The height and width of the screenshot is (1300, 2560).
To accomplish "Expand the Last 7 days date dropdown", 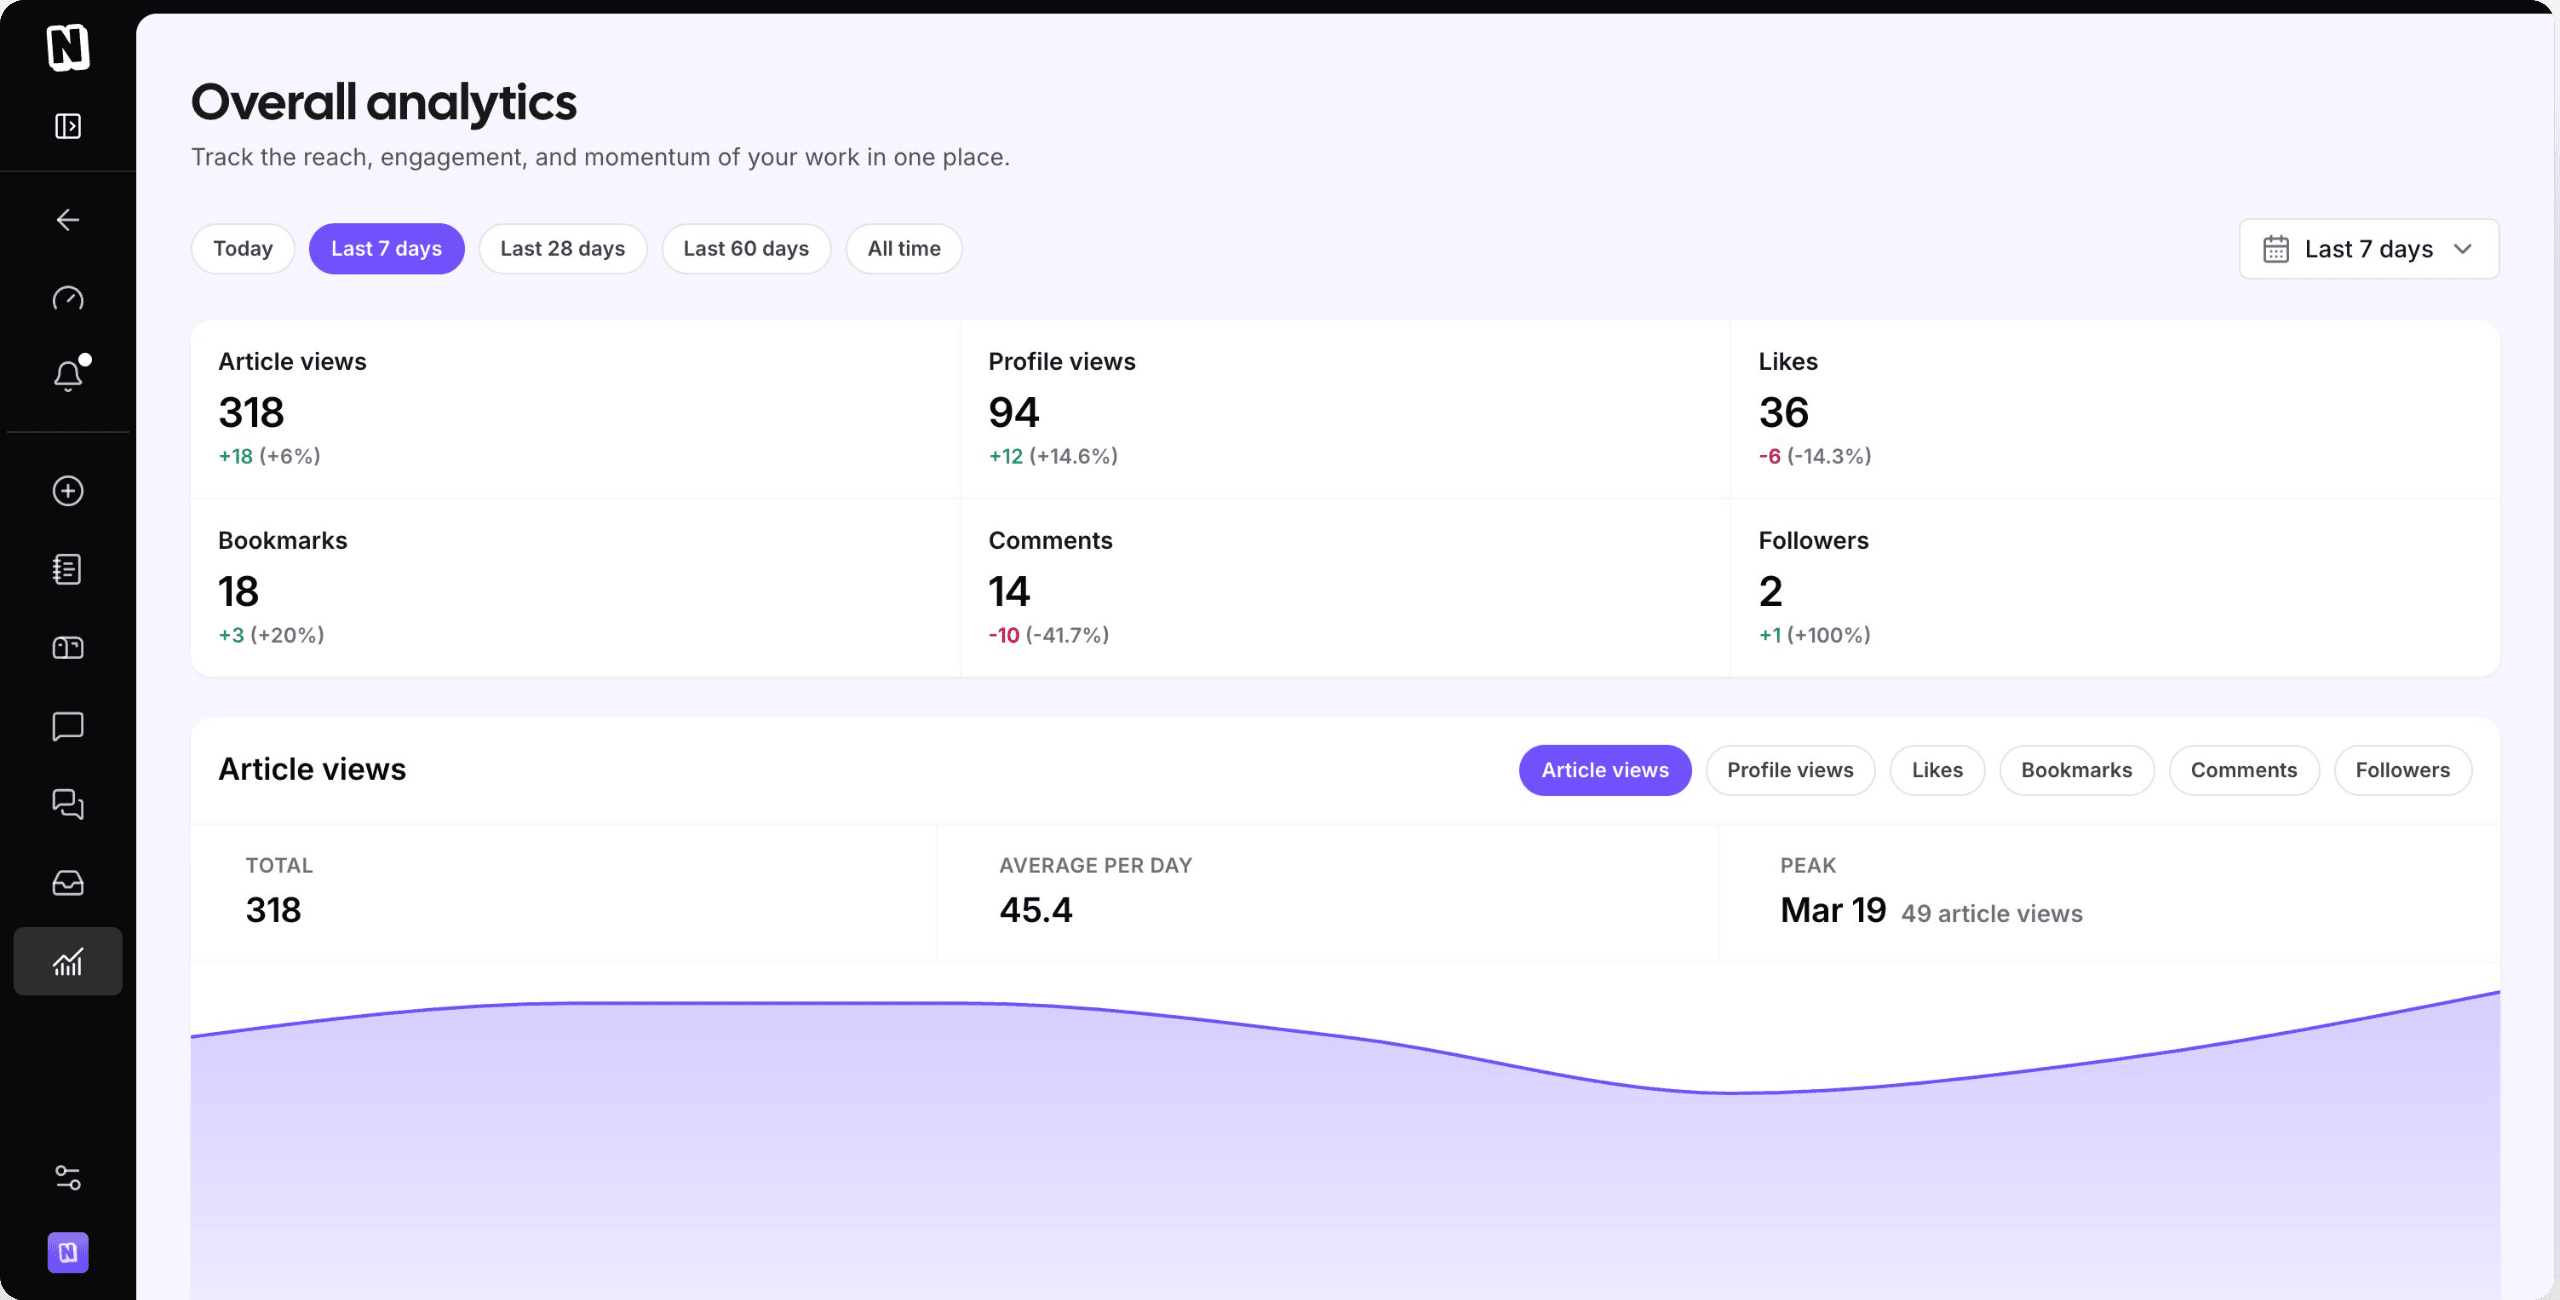I will [x=2368, y=249].
